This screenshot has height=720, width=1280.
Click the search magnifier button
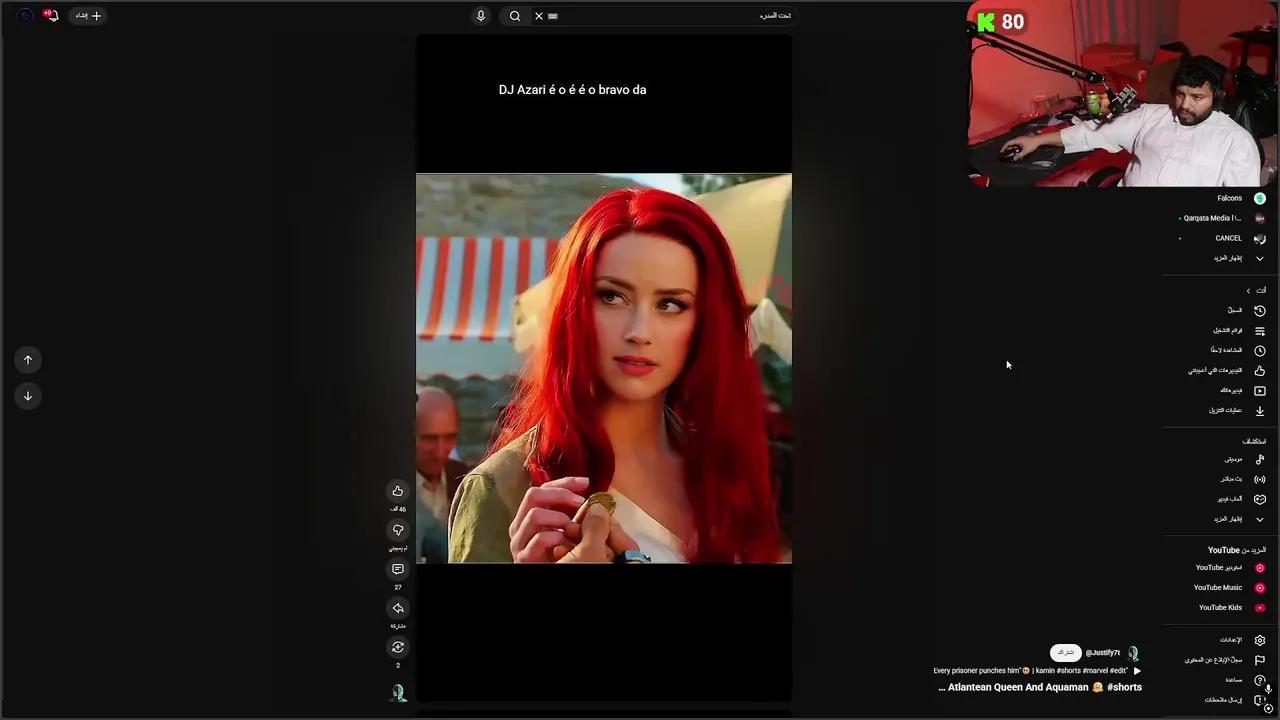pyautogui.click(x=515, y=16)
